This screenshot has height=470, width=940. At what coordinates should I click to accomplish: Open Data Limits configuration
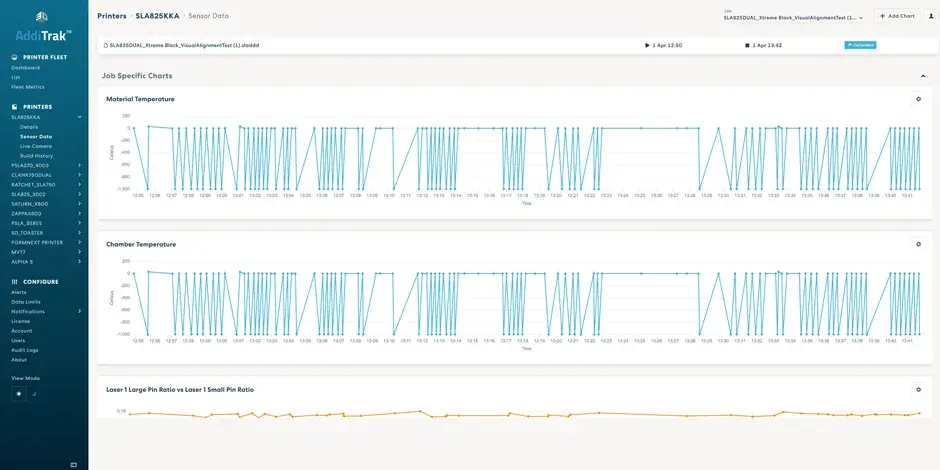(x=26, y=302)
